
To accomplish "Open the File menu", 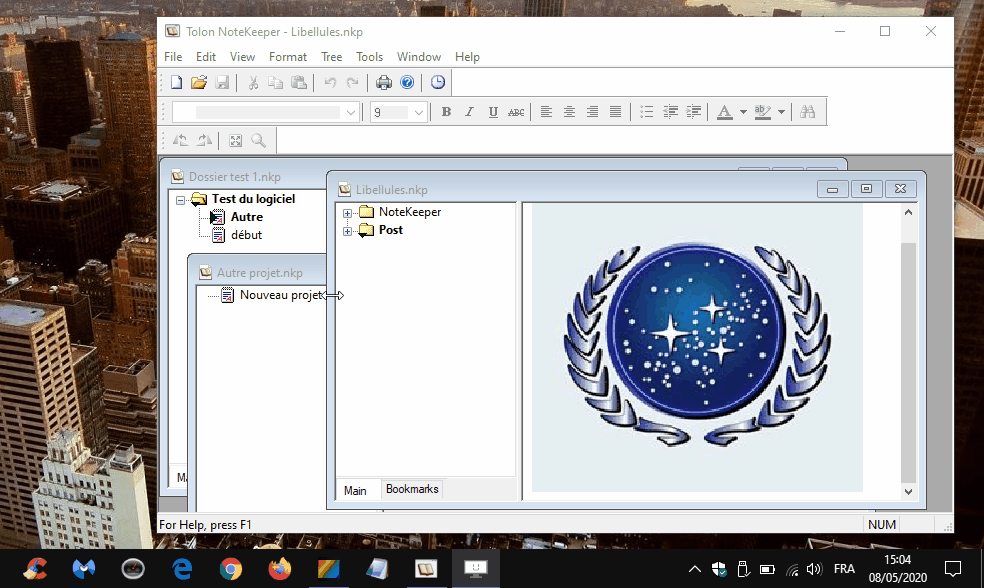I will pyautogui.click(x=173, y=56).
